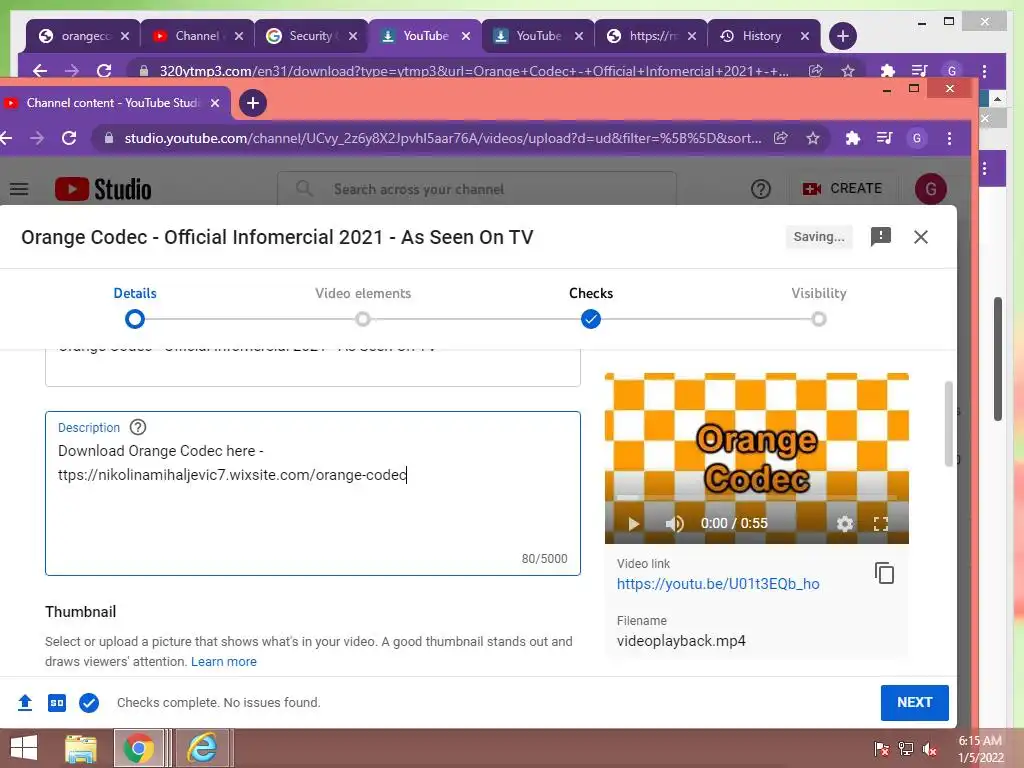Click the Chrome taskbar icon

pos(138,749)
